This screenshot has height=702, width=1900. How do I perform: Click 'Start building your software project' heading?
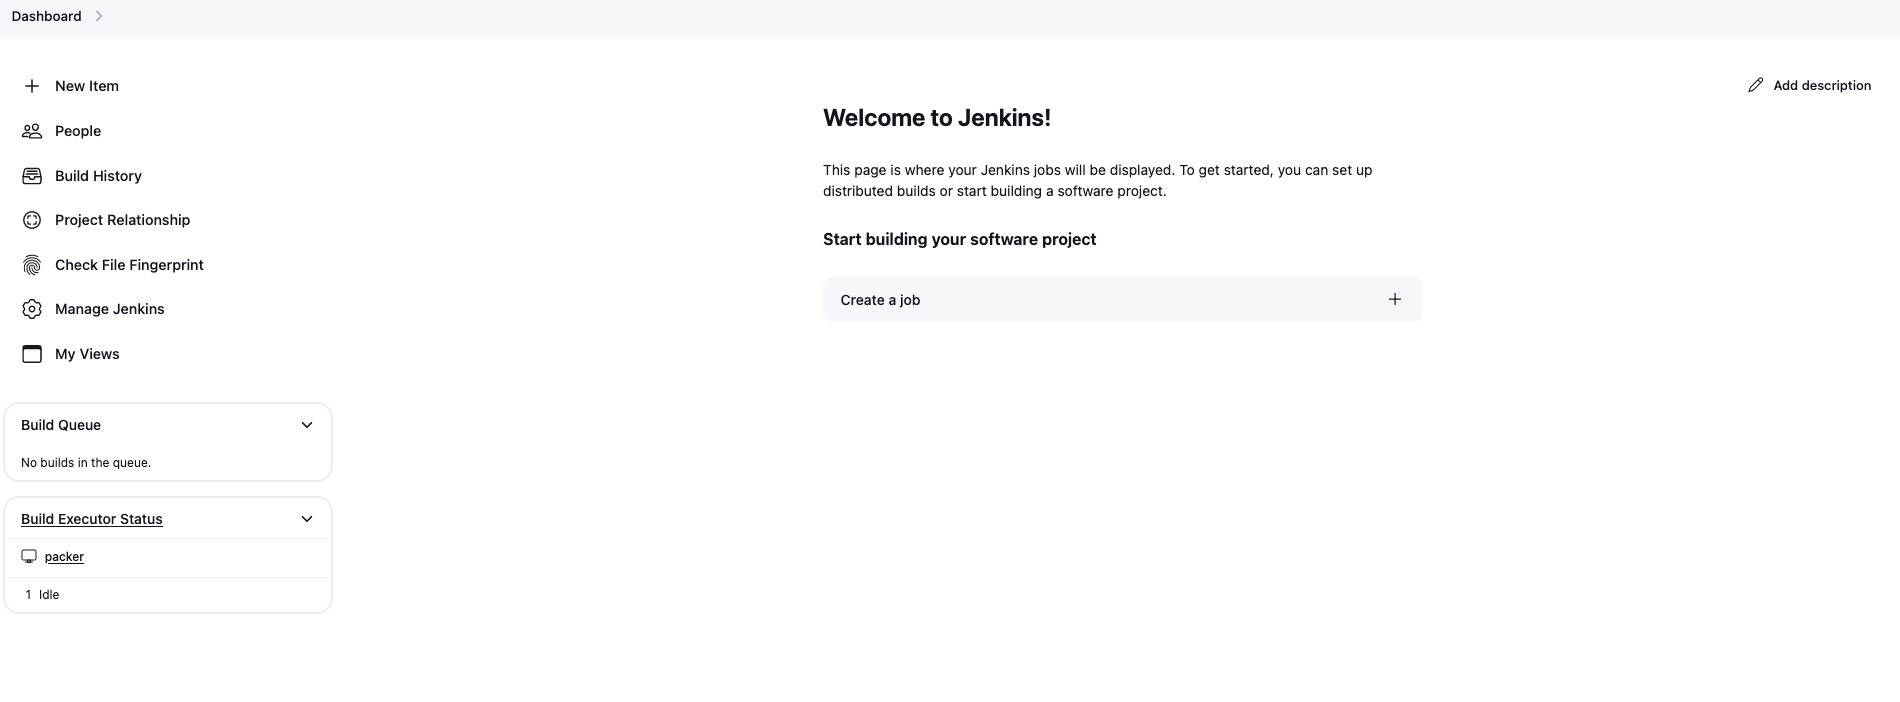click(959, 239)
